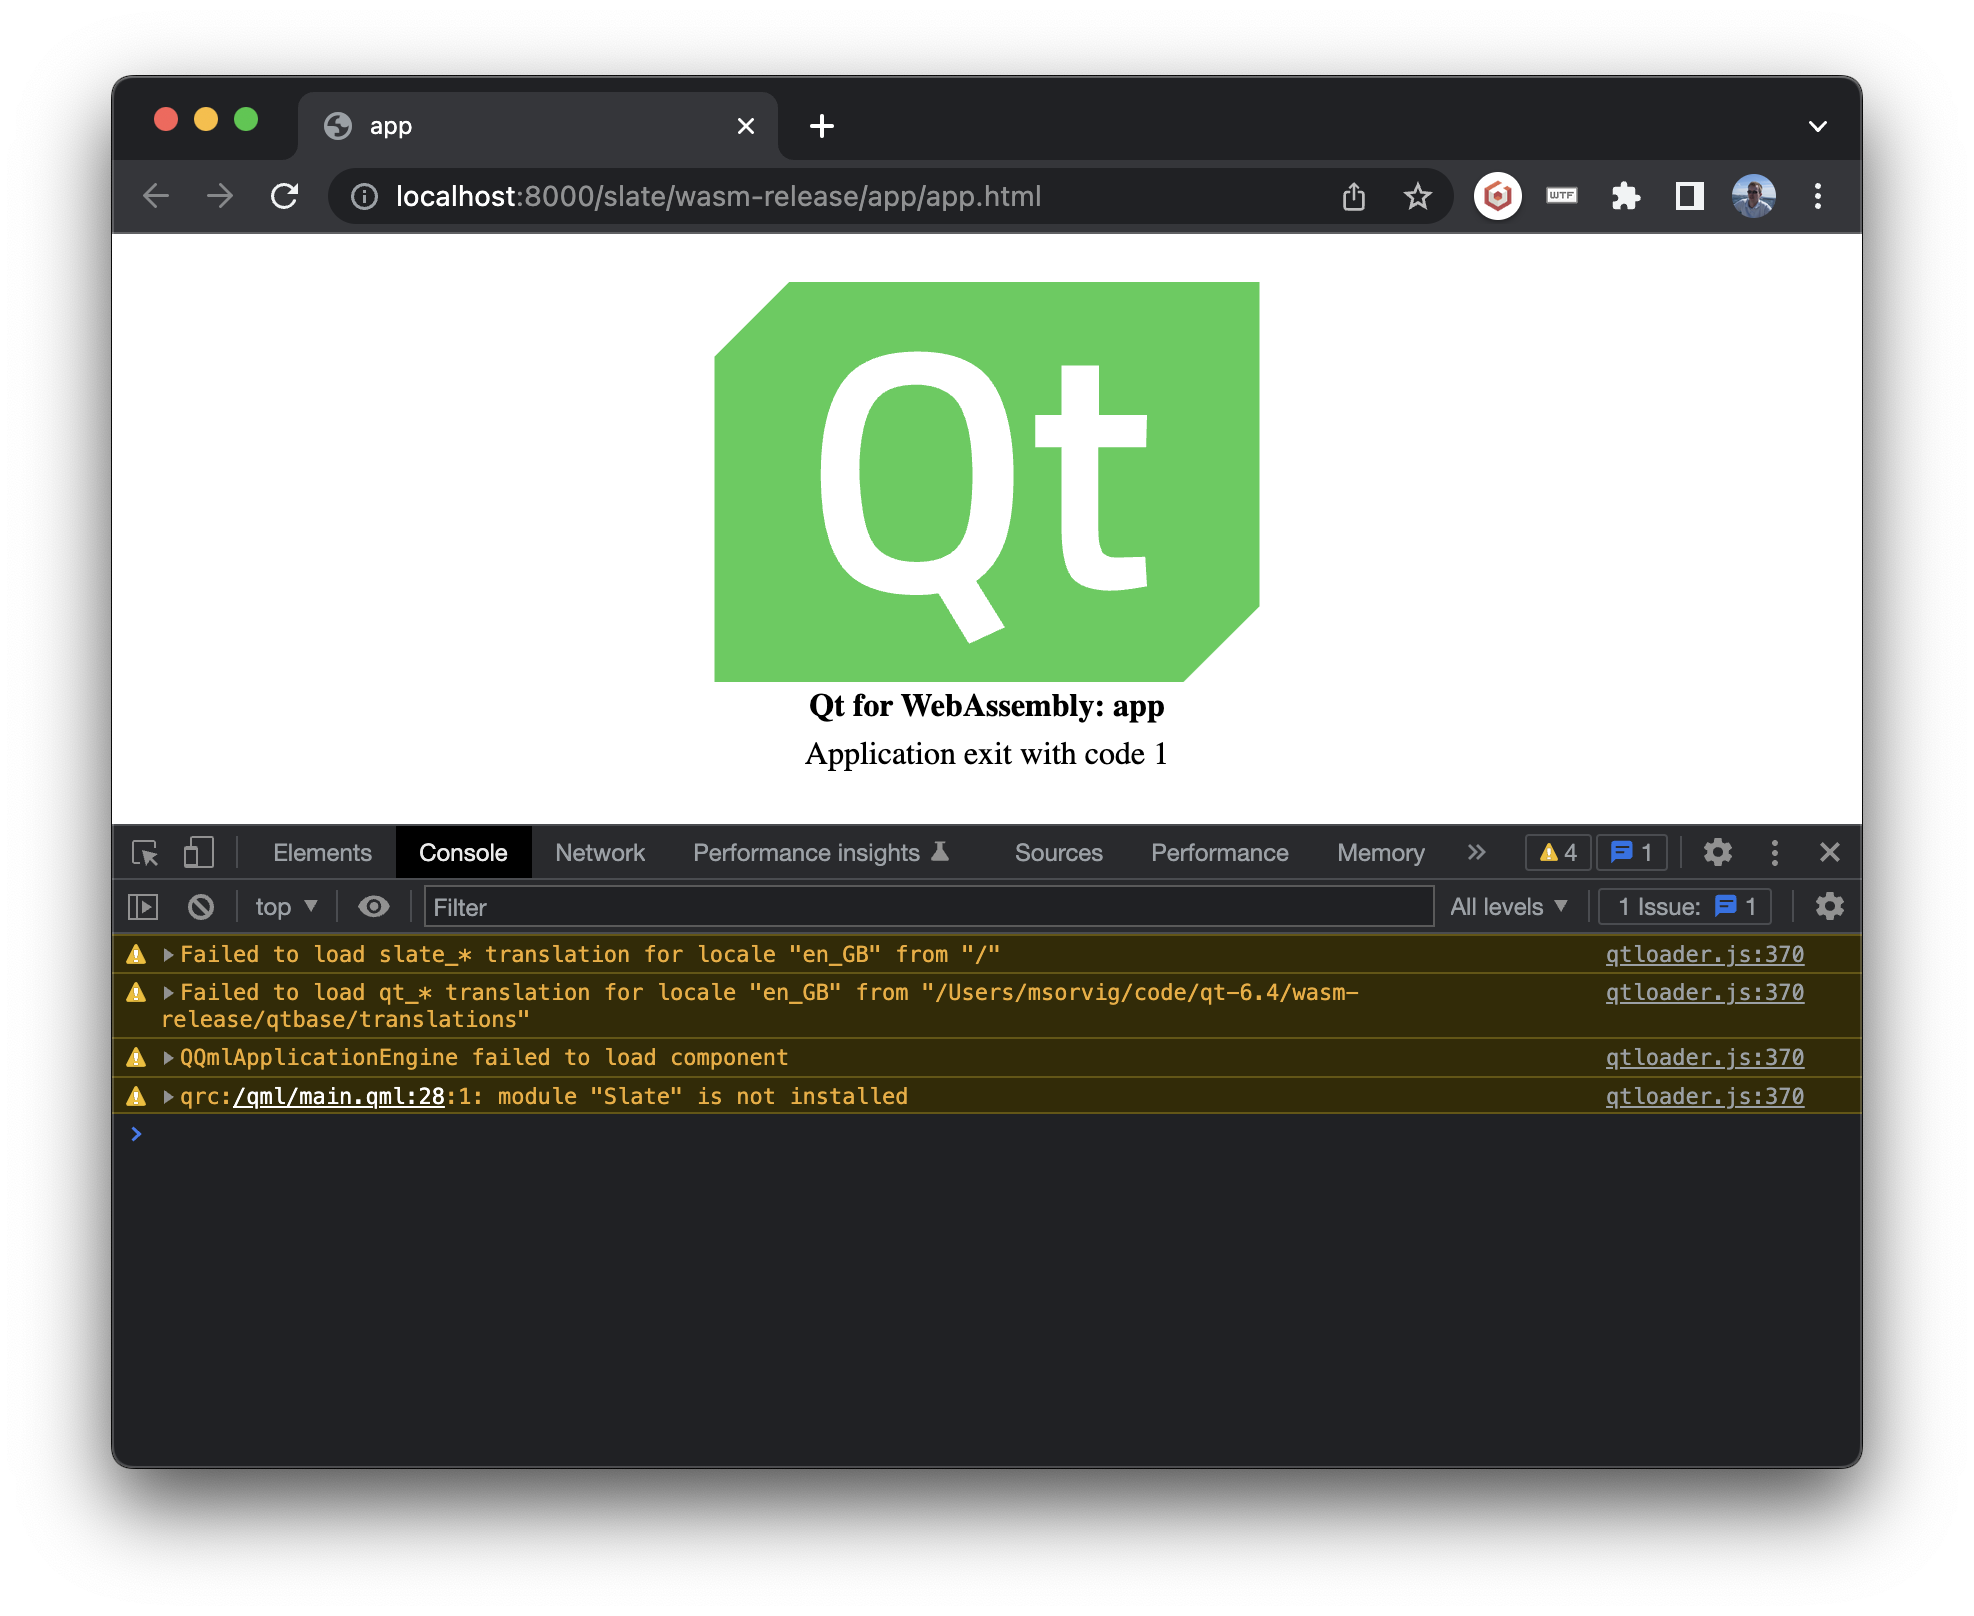Clear the console messages
Screen dimensions: 1974x1616
click(202, 906)
